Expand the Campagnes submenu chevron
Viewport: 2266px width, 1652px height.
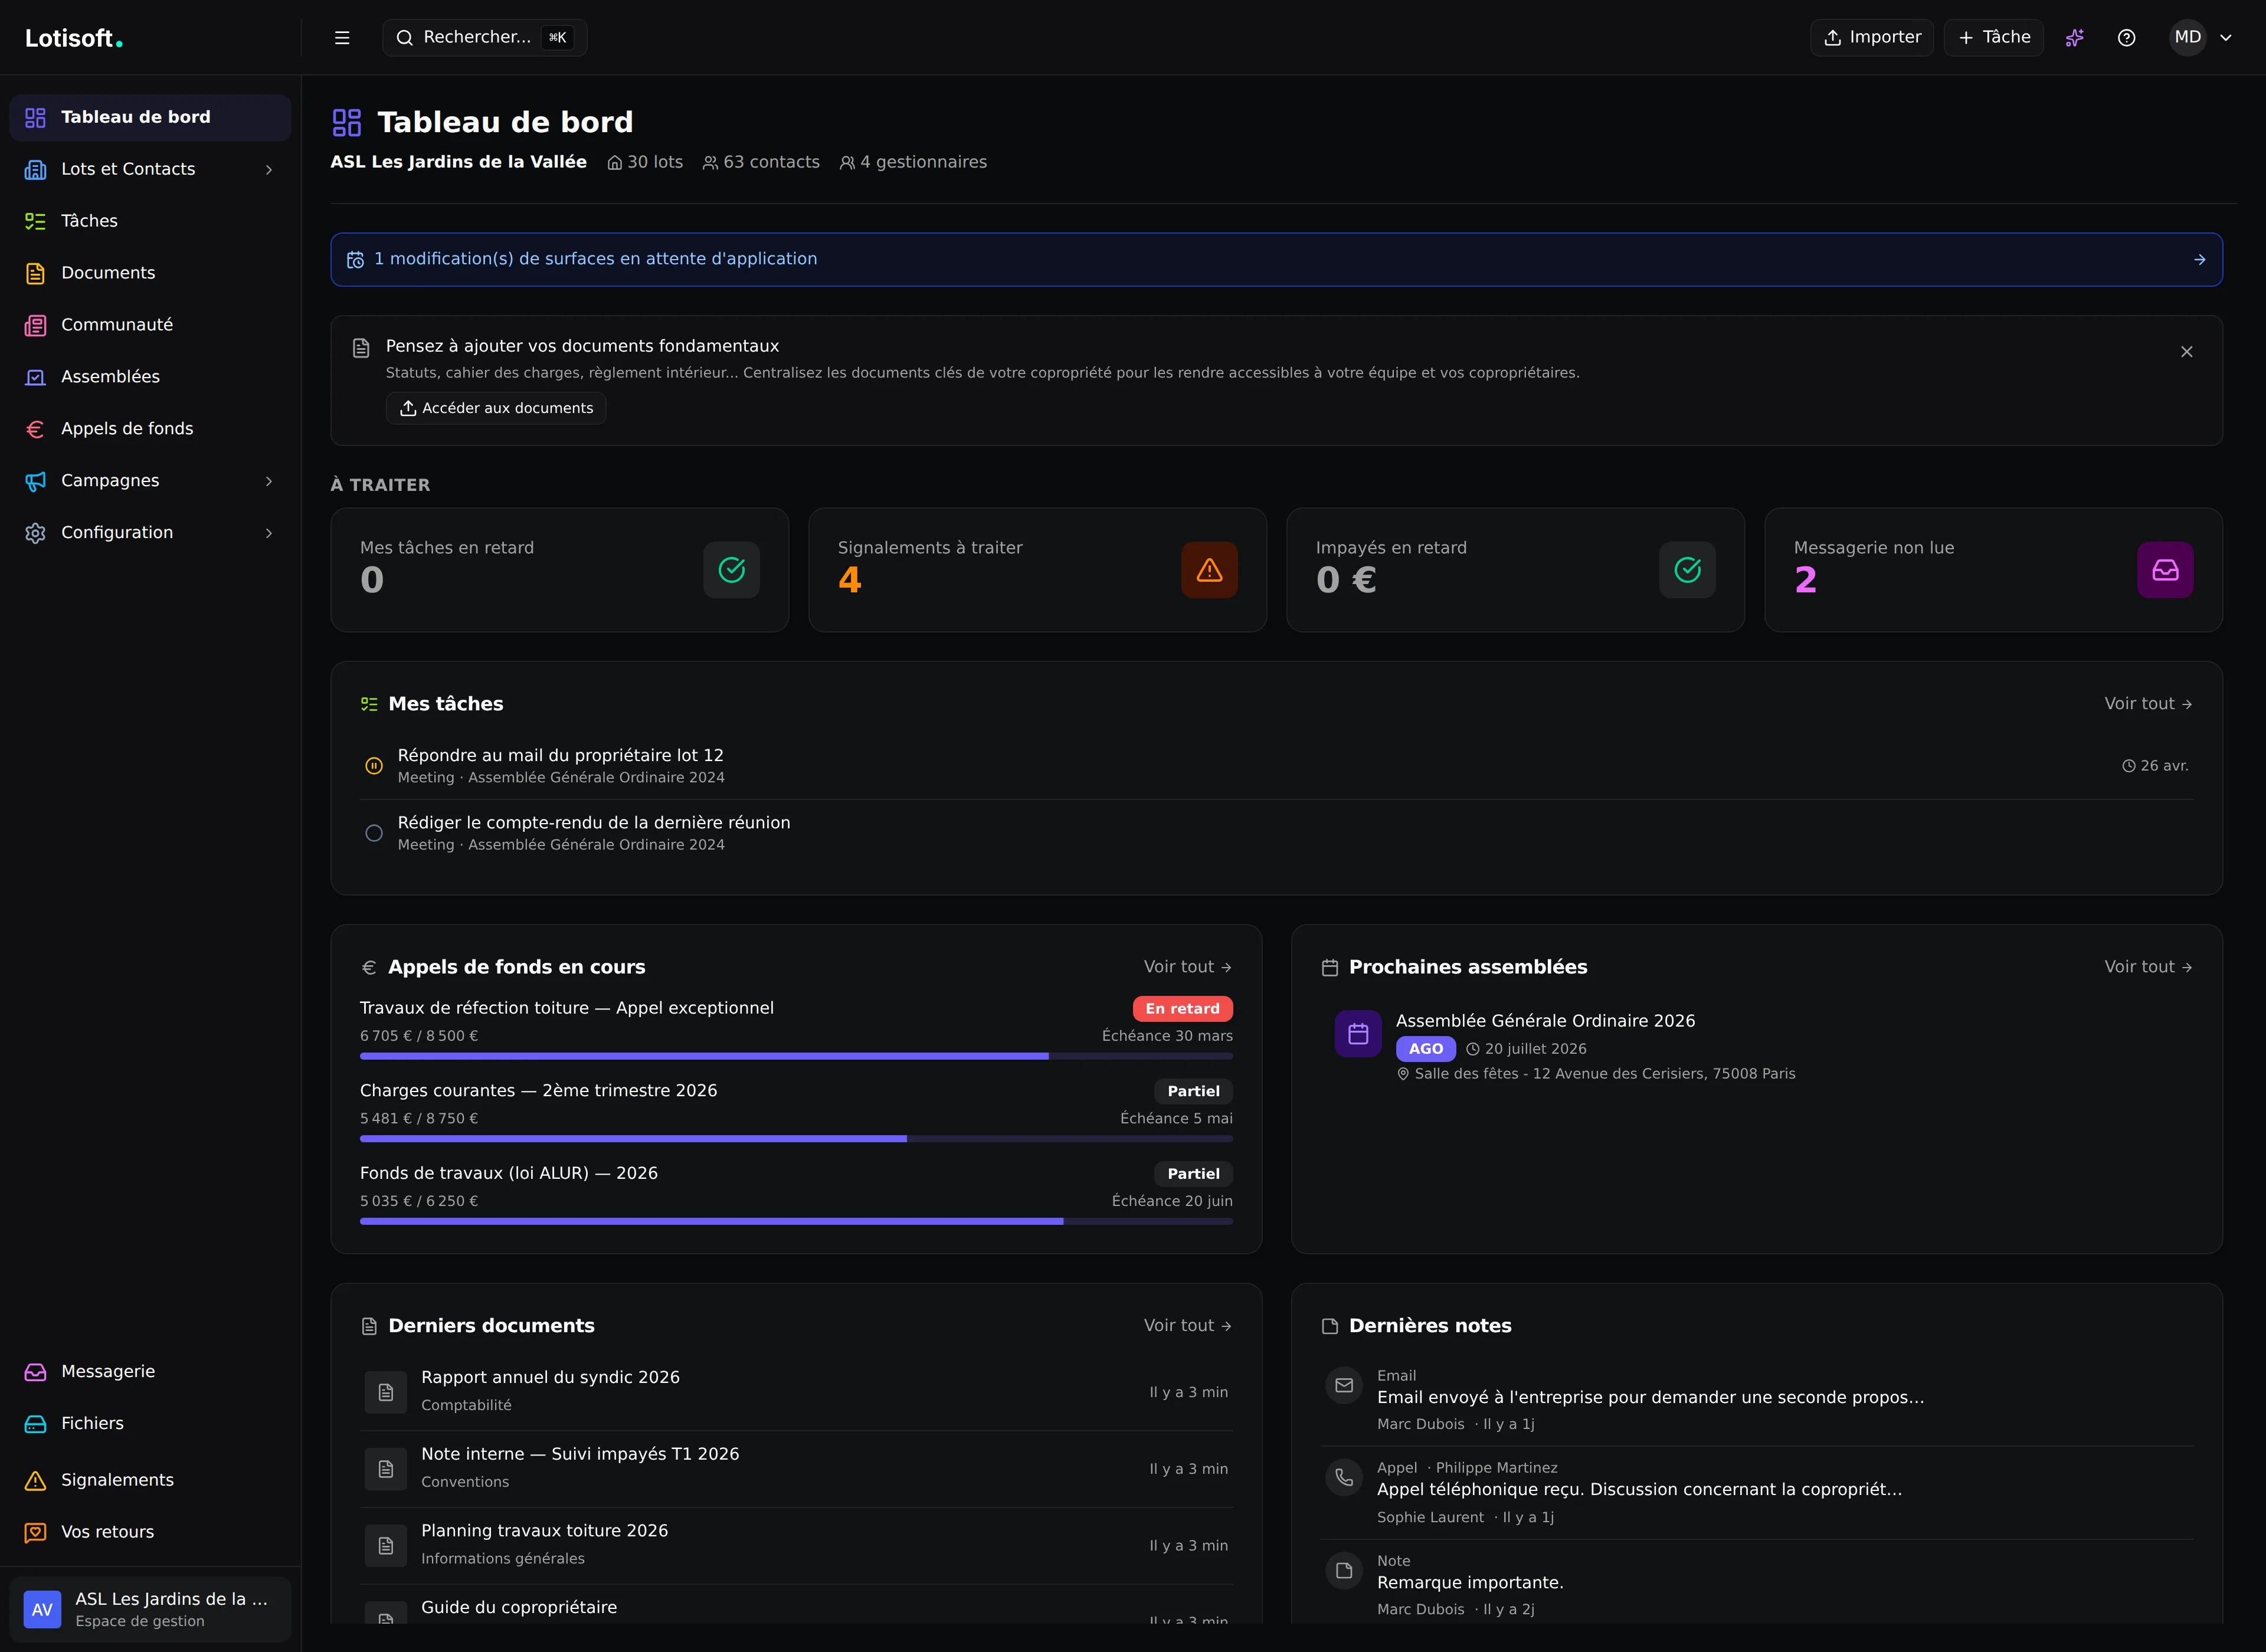click(268, 481)
